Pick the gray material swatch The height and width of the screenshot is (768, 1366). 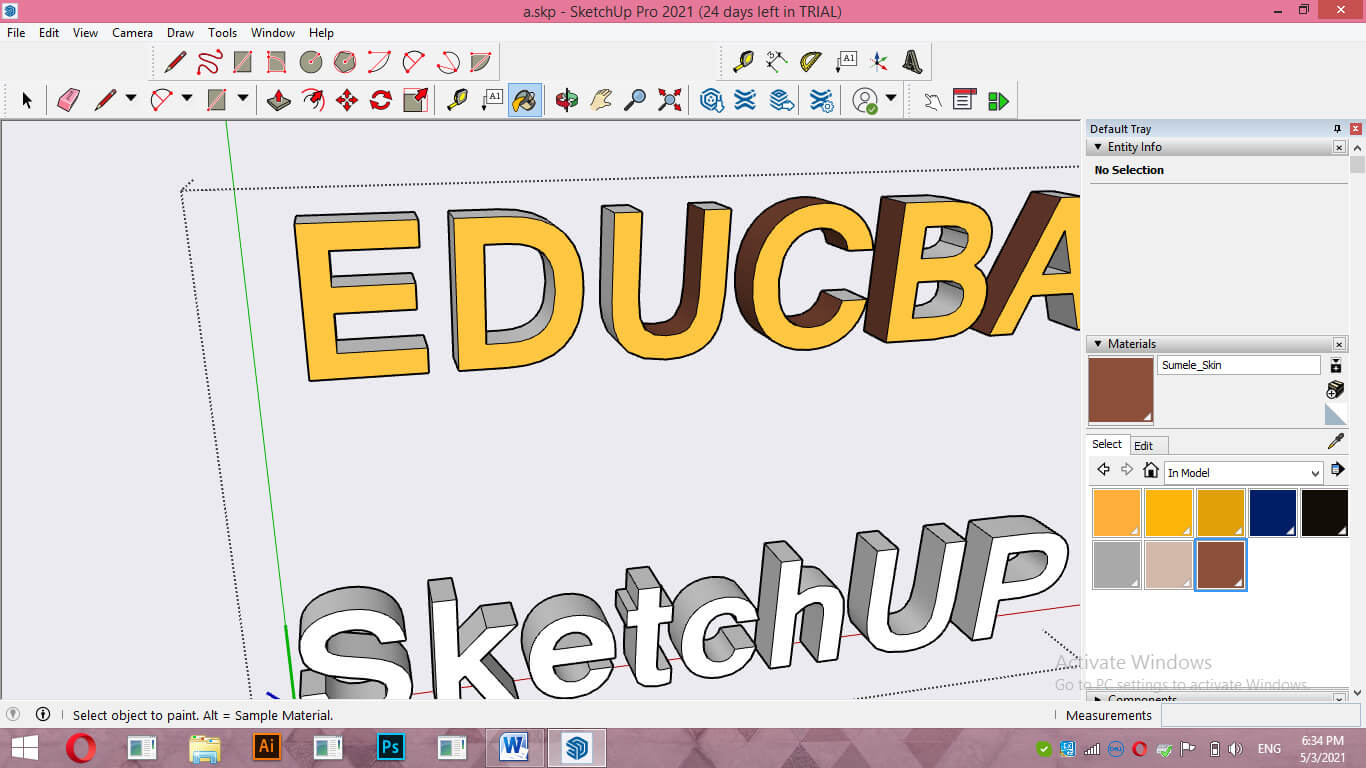(x=1117, y=565)
